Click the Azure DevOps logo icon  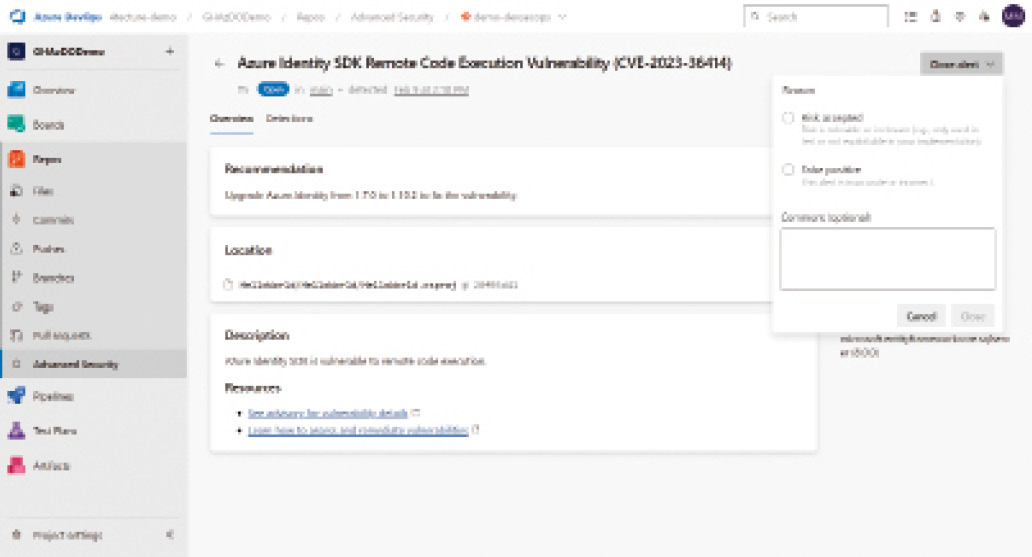pyautogui.click(x=18, y=16)
